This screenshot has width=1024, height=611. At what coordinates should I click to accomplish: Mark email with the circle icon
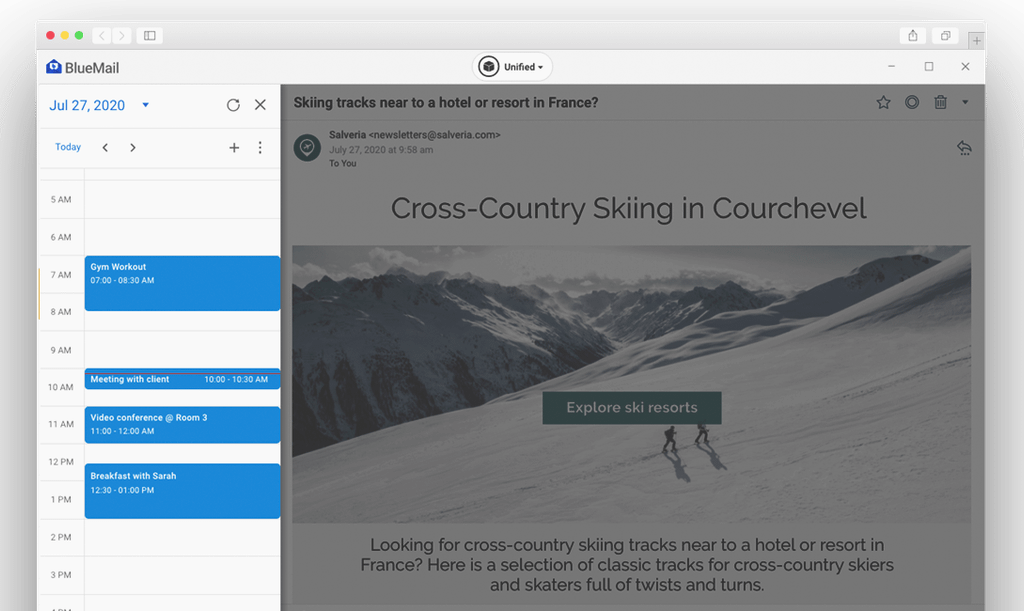point(912,102)
